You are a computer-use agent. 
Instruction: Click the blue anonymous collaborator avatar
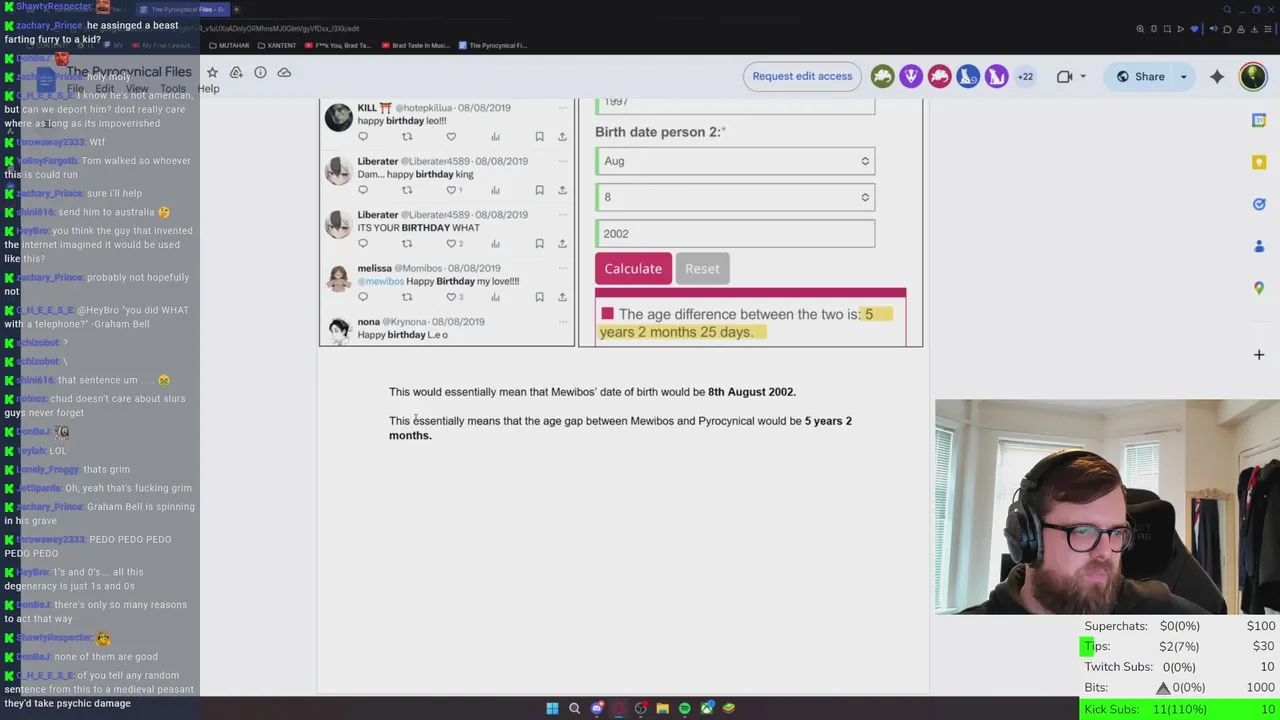[968, 76]
